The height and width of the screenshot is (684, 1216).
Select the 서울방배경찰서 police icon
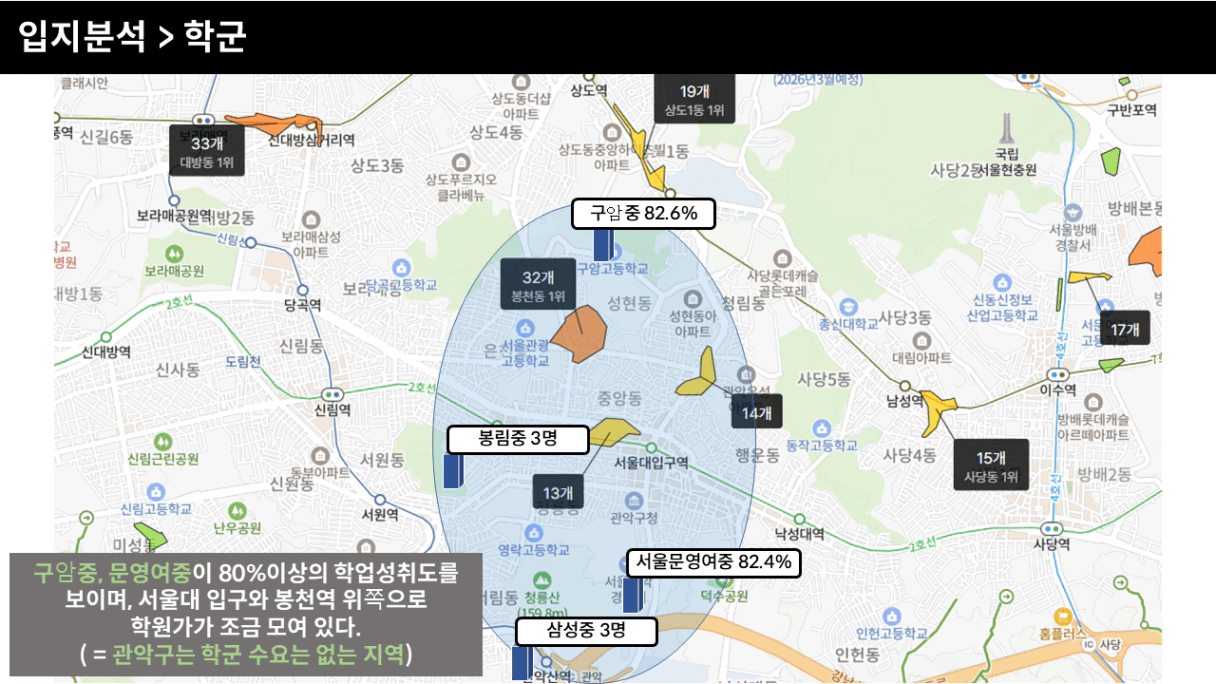click(1073, 212)
